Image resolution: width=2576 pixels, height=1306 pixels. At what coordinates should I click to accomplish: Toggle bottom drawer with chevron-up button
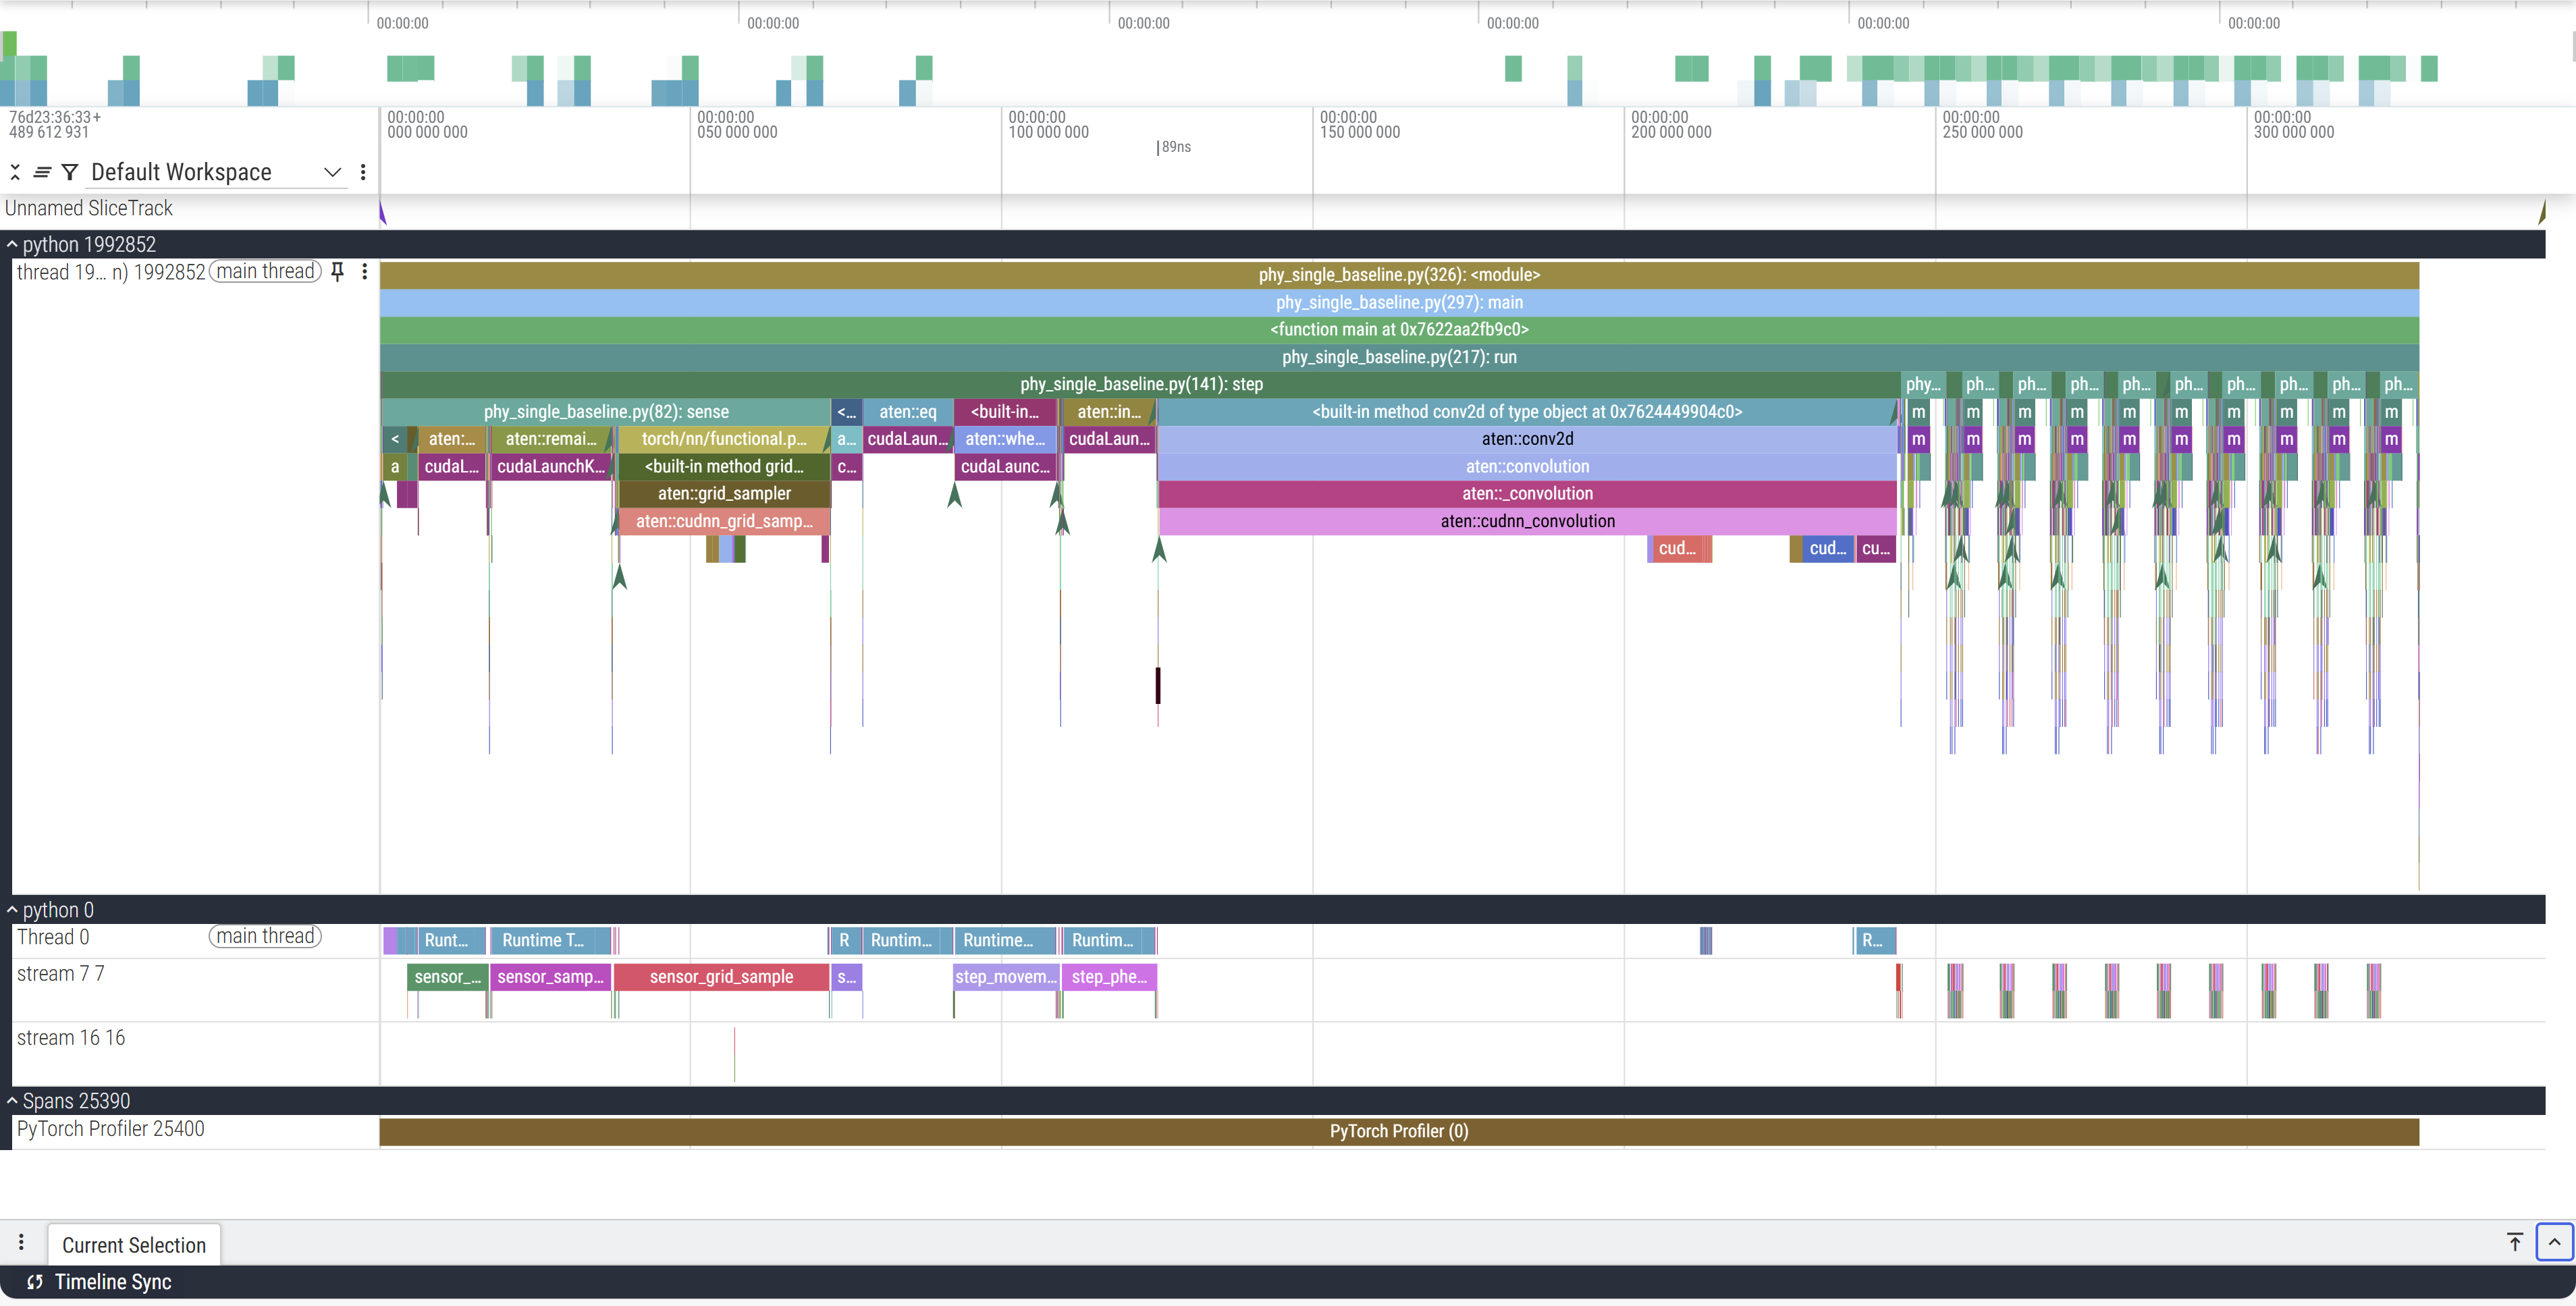[x=2553, y=1242]
